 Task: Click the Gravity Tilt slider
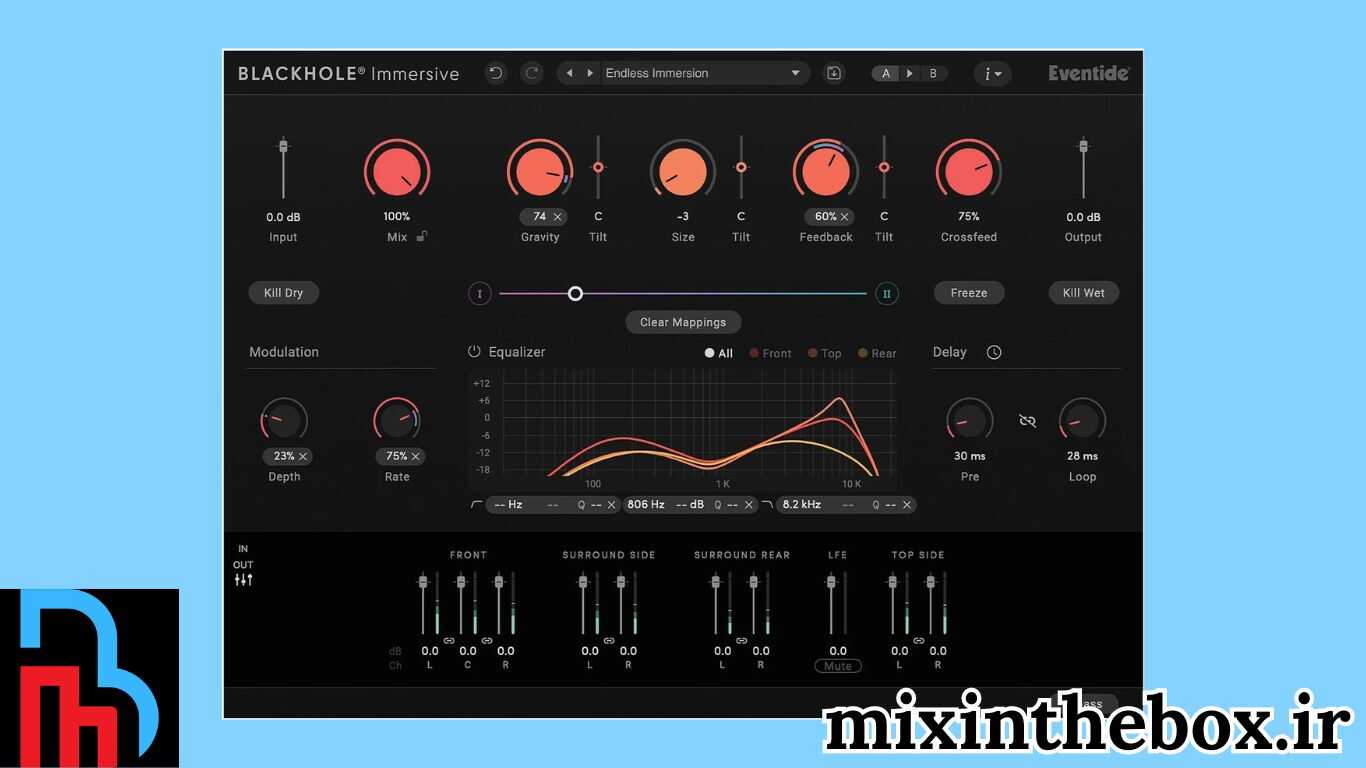(598, 167)
